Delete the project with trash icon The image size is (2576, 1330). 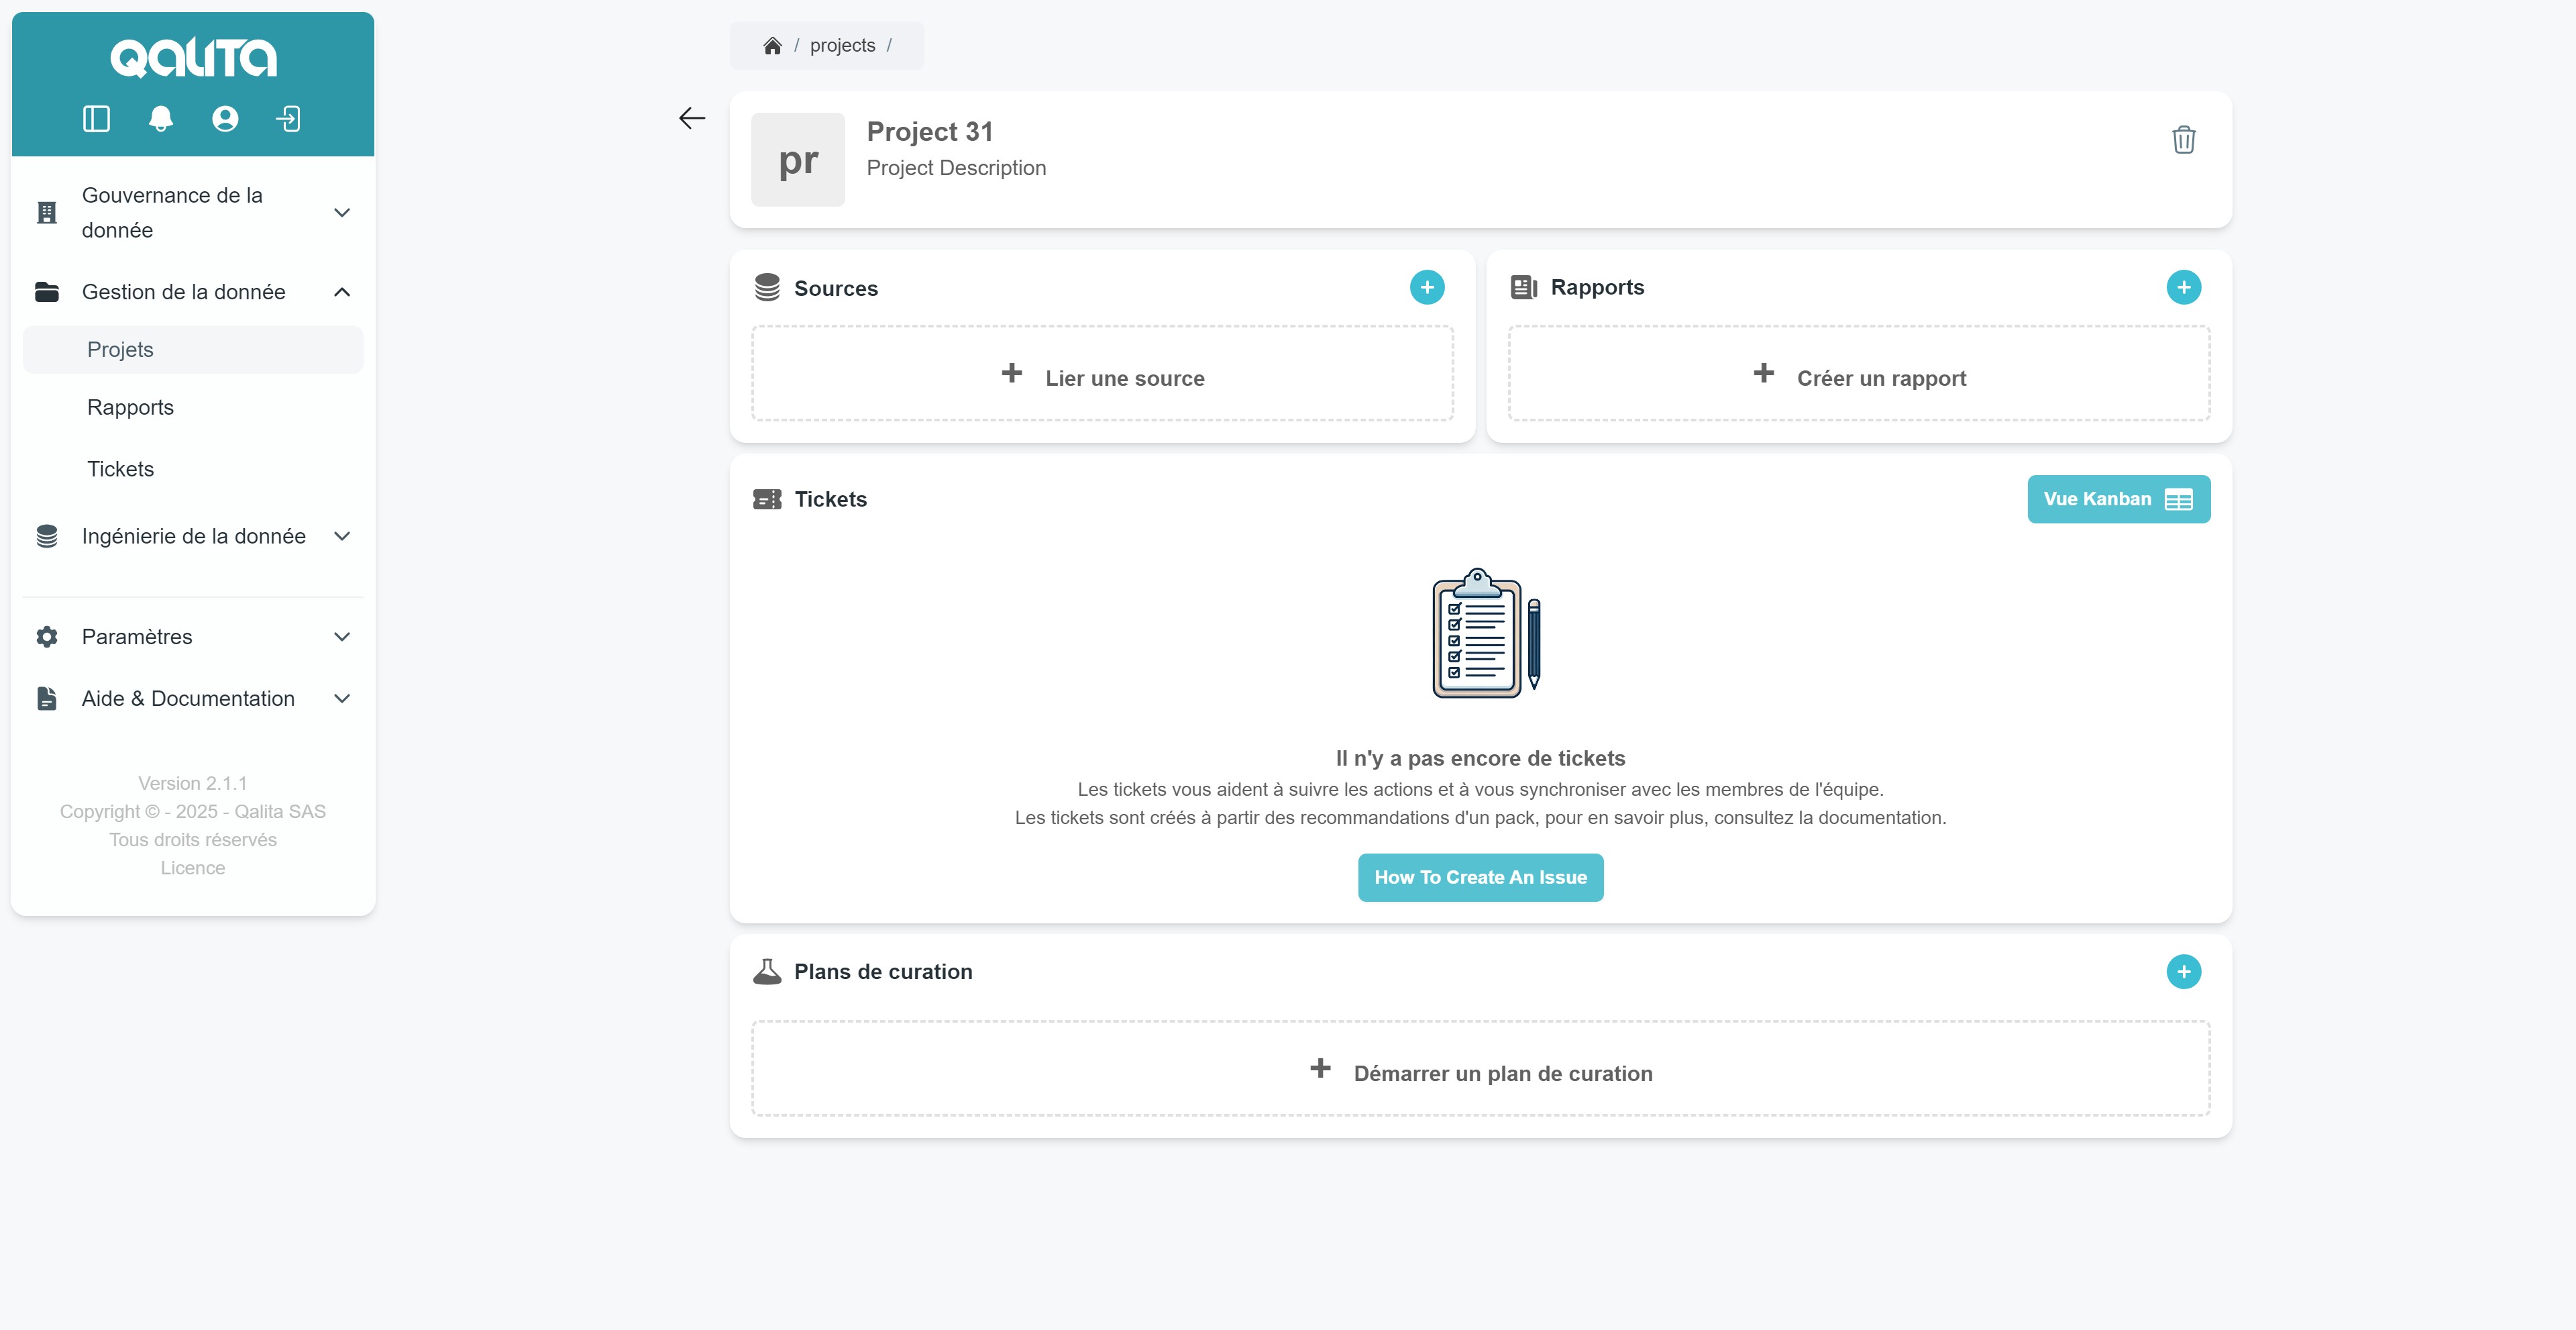click(2183, 139)
